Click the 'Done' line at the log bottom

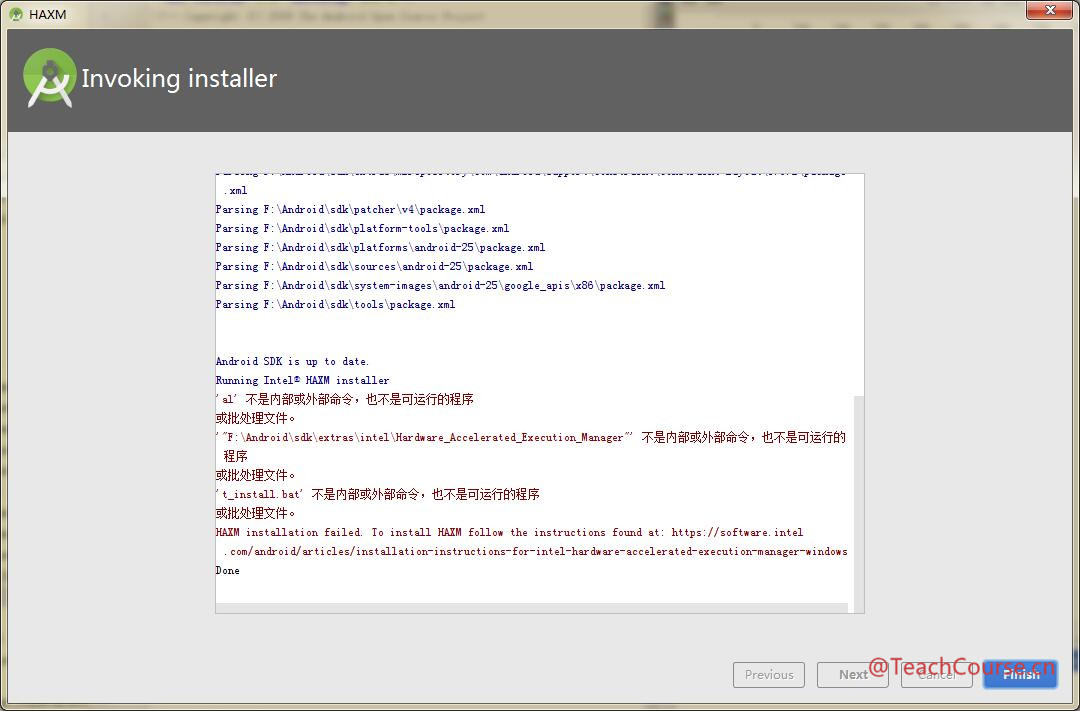point(226,570)
